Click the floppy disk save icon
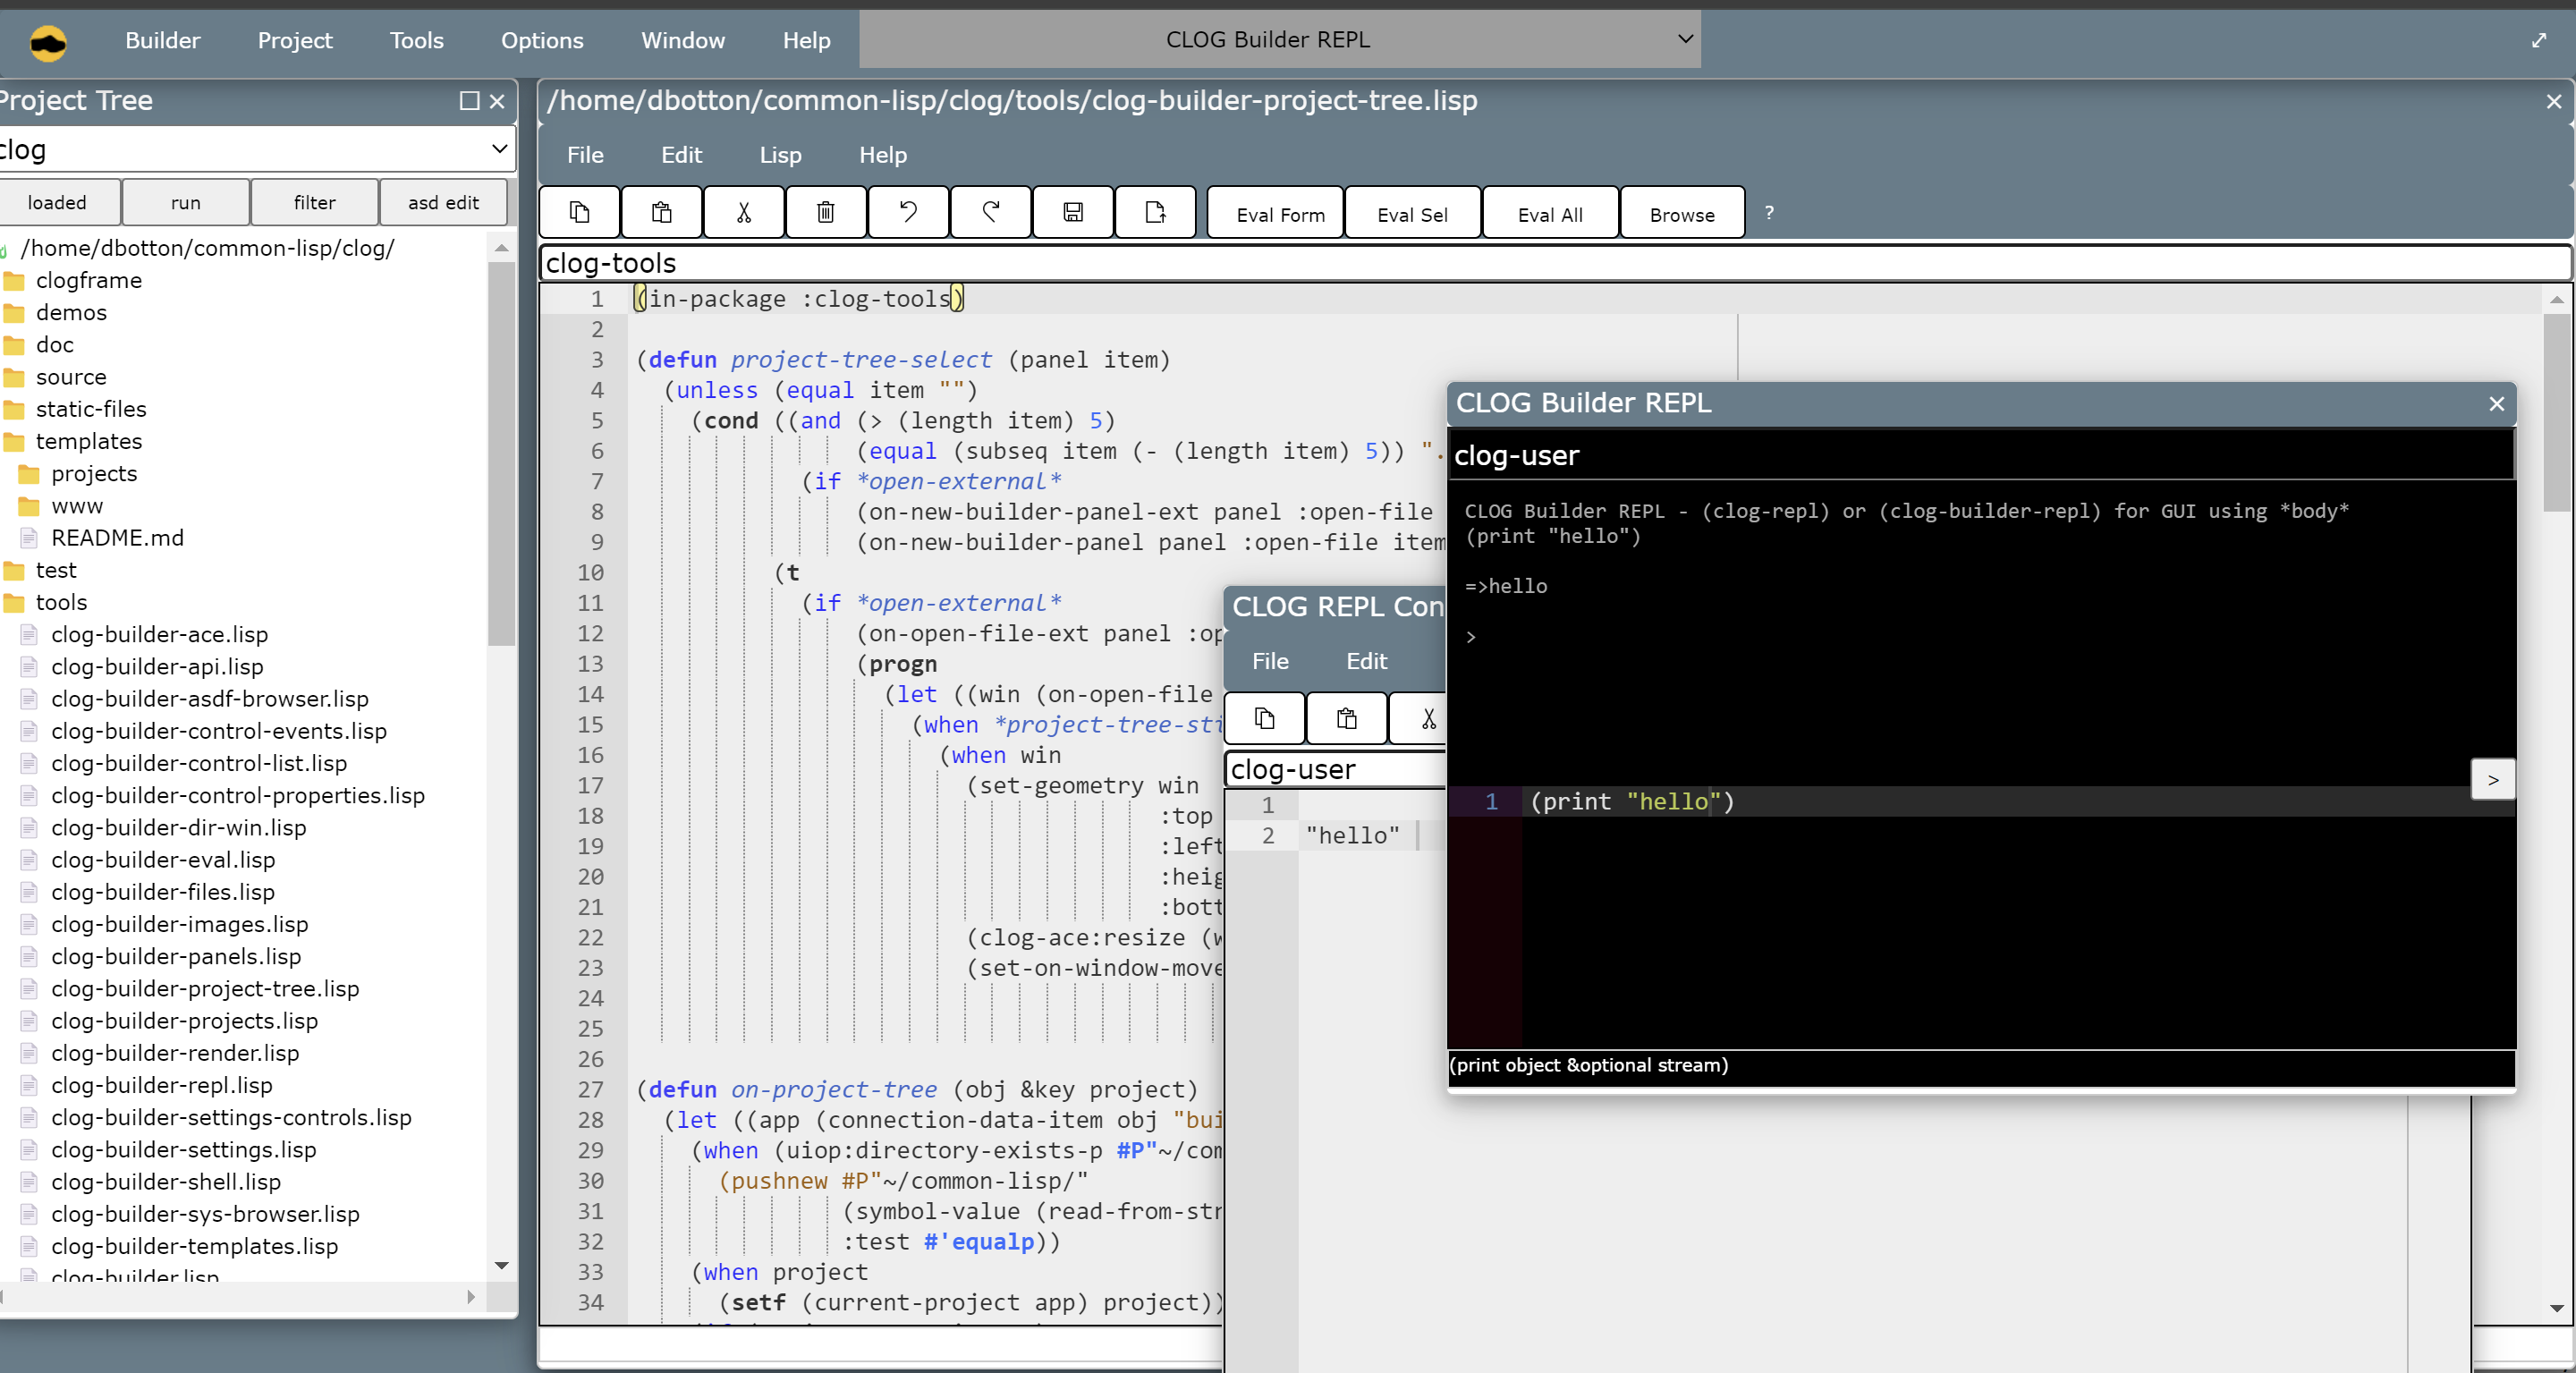The image size is (2576, 1373). [1072, 212]
